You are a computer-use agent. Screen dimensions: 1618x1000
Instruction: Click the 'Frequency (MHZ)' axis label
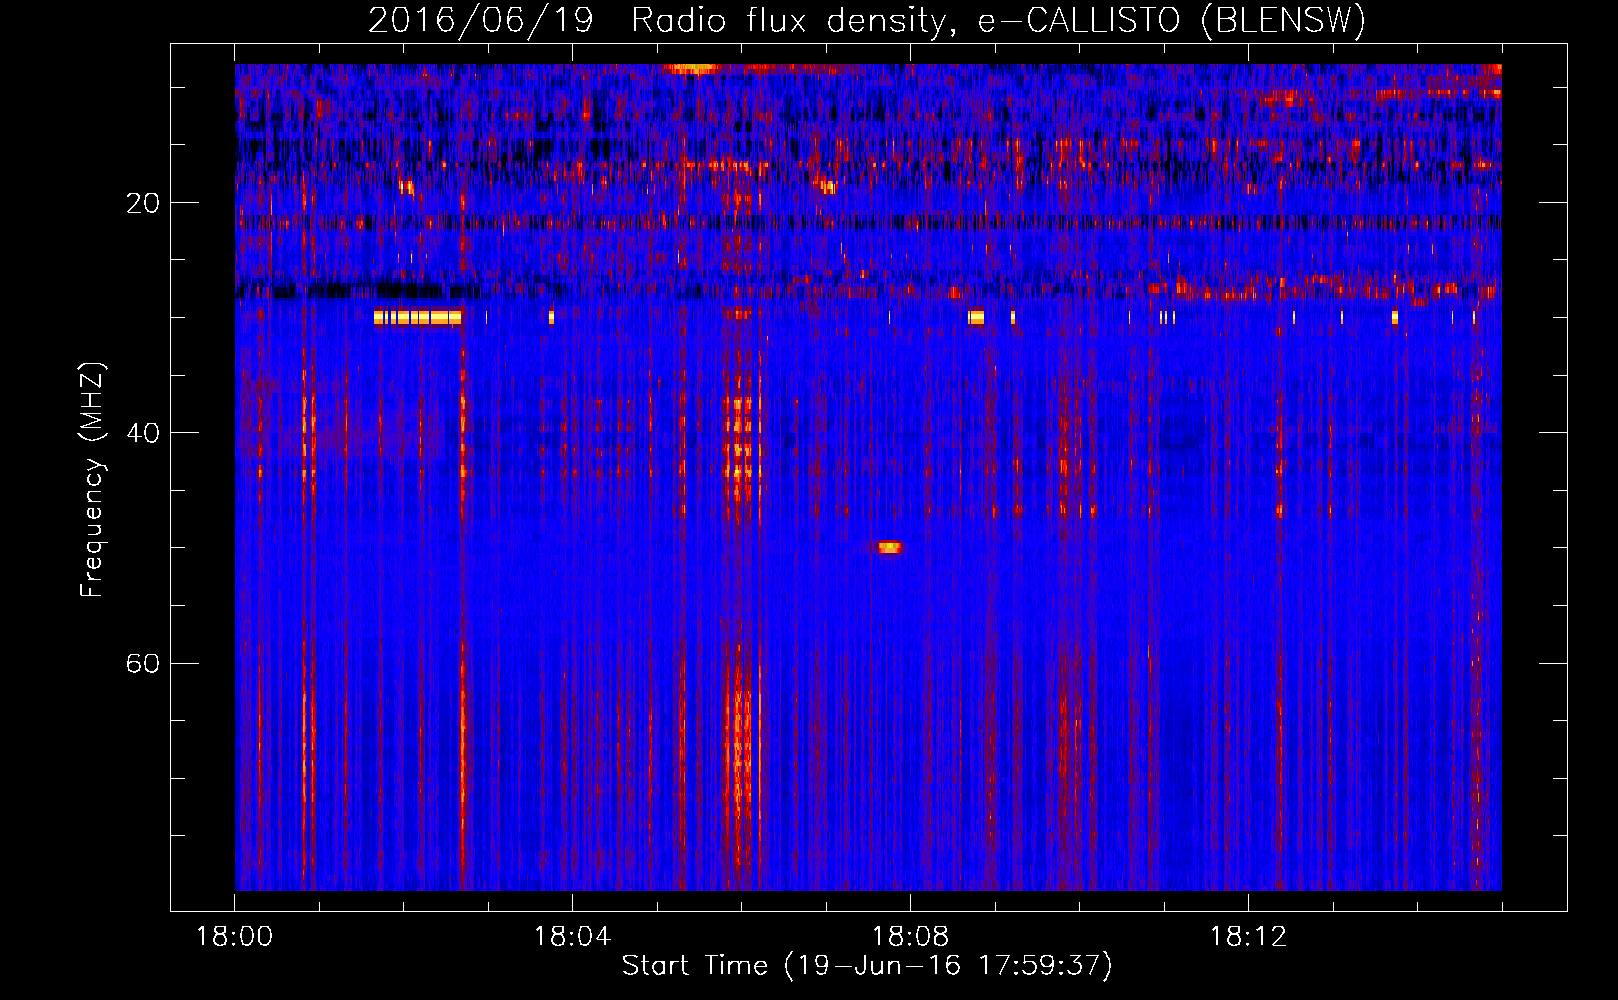pos(91,480)
